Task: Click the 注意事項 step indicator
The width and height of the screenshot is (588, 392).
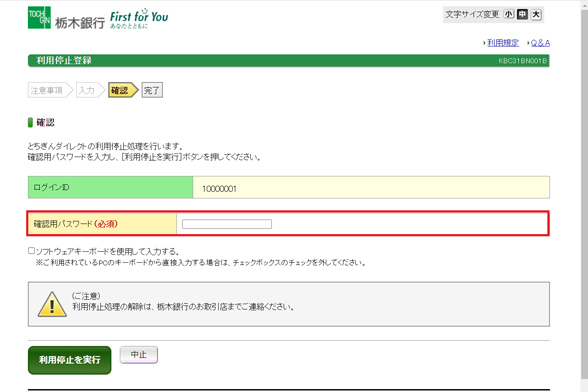Action: point(50,90)
